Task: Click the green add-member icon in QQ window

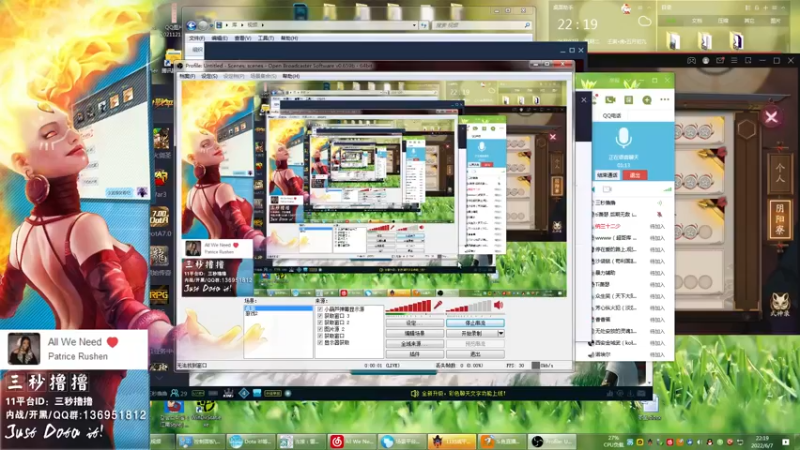Action: pos(647,100)
